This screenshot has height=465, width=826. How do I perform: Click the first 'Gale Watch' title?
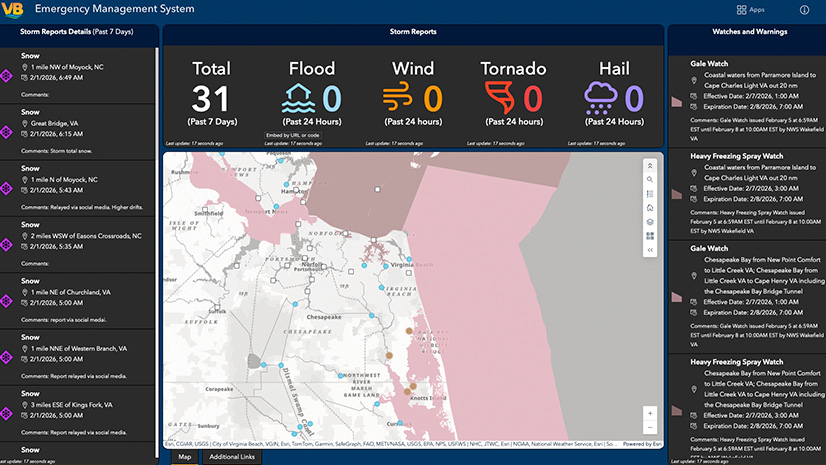709,63
